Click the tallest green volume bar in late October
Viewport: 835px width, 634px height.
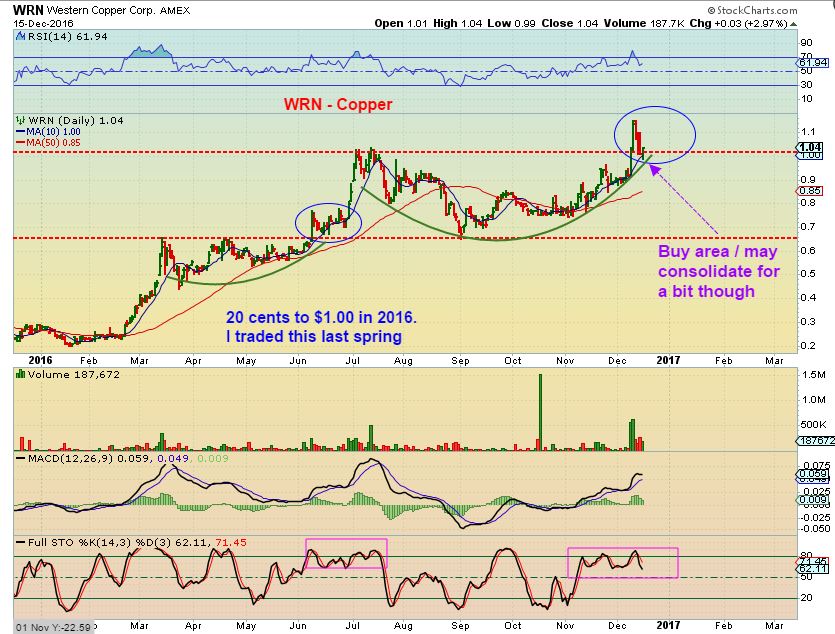tap(541, 412)
